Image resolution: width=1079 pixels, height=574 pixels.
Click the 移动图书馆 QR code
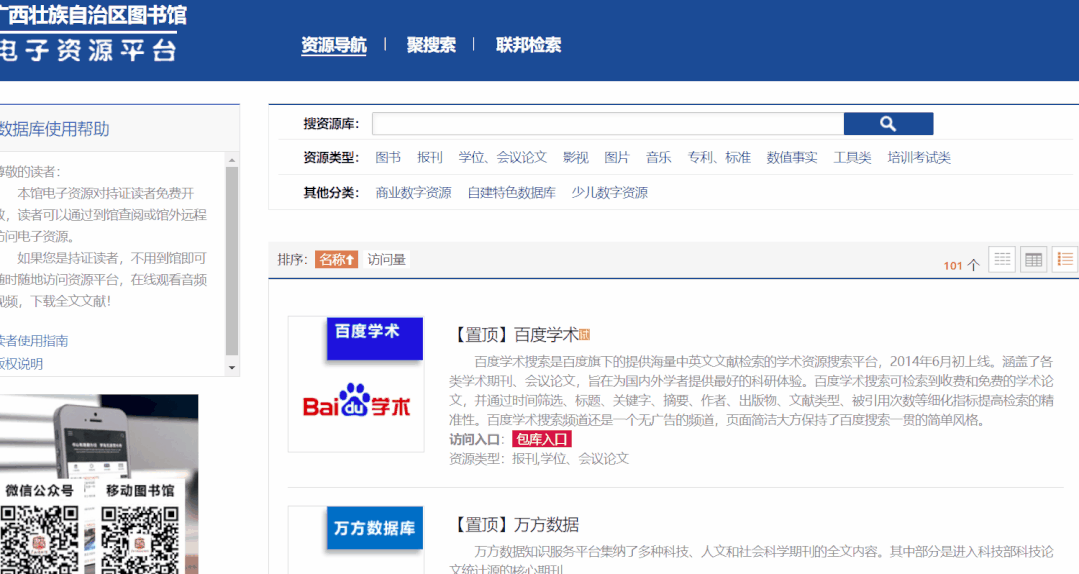click(x=140, y=540)
